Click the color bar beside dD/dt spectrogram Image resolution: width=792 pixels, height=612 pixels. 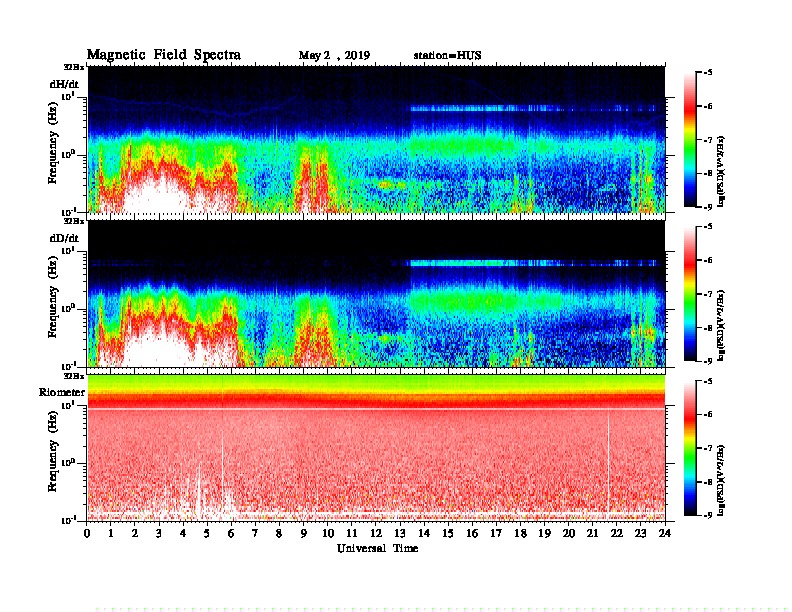coord(690,294)
